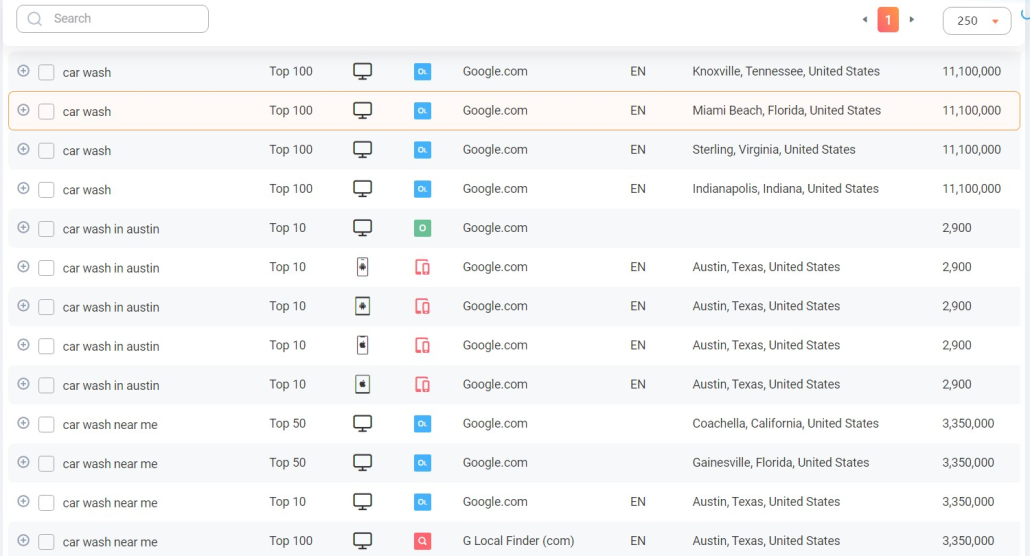Click Coachella, California, United States cell

[785, 423]
